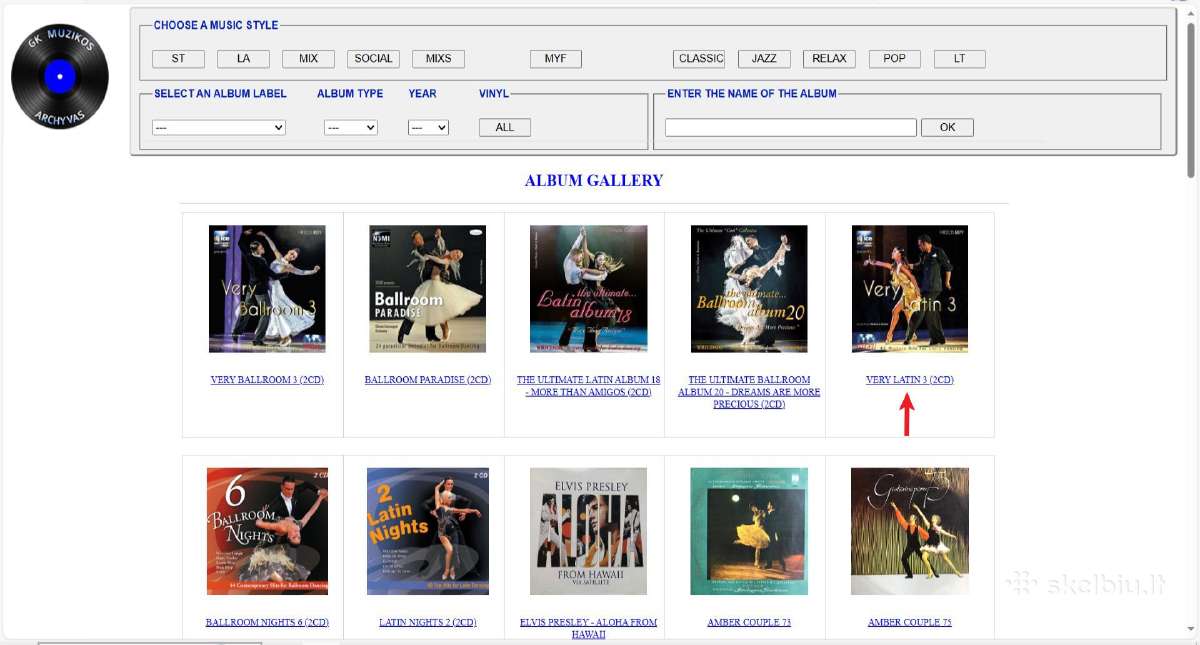The height and width of the screenshot is (645, 1200).
Task: Open Very Ballroom 3 cover thumbnail
Action: click(267, 289)
